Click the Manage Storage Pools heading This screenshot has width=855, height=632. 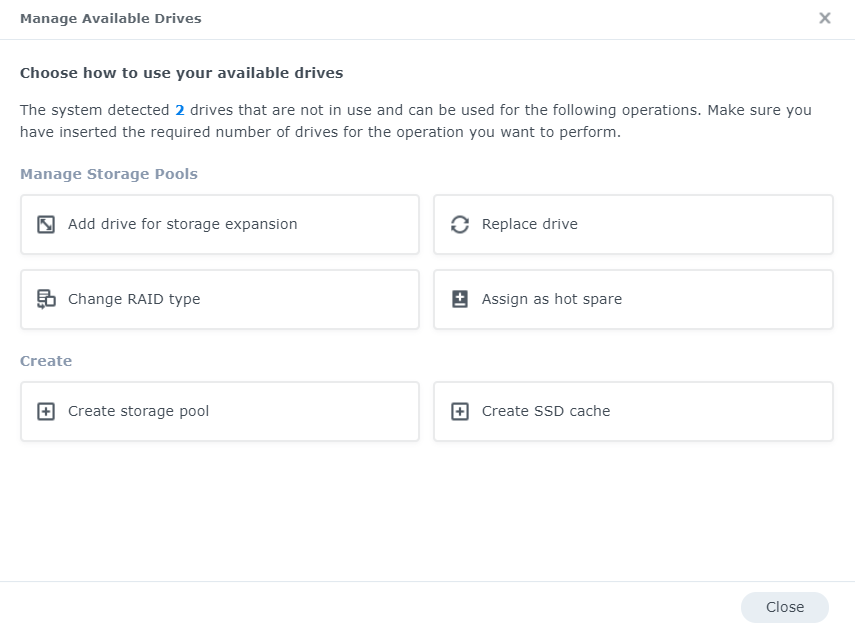[x=109, y=174]
